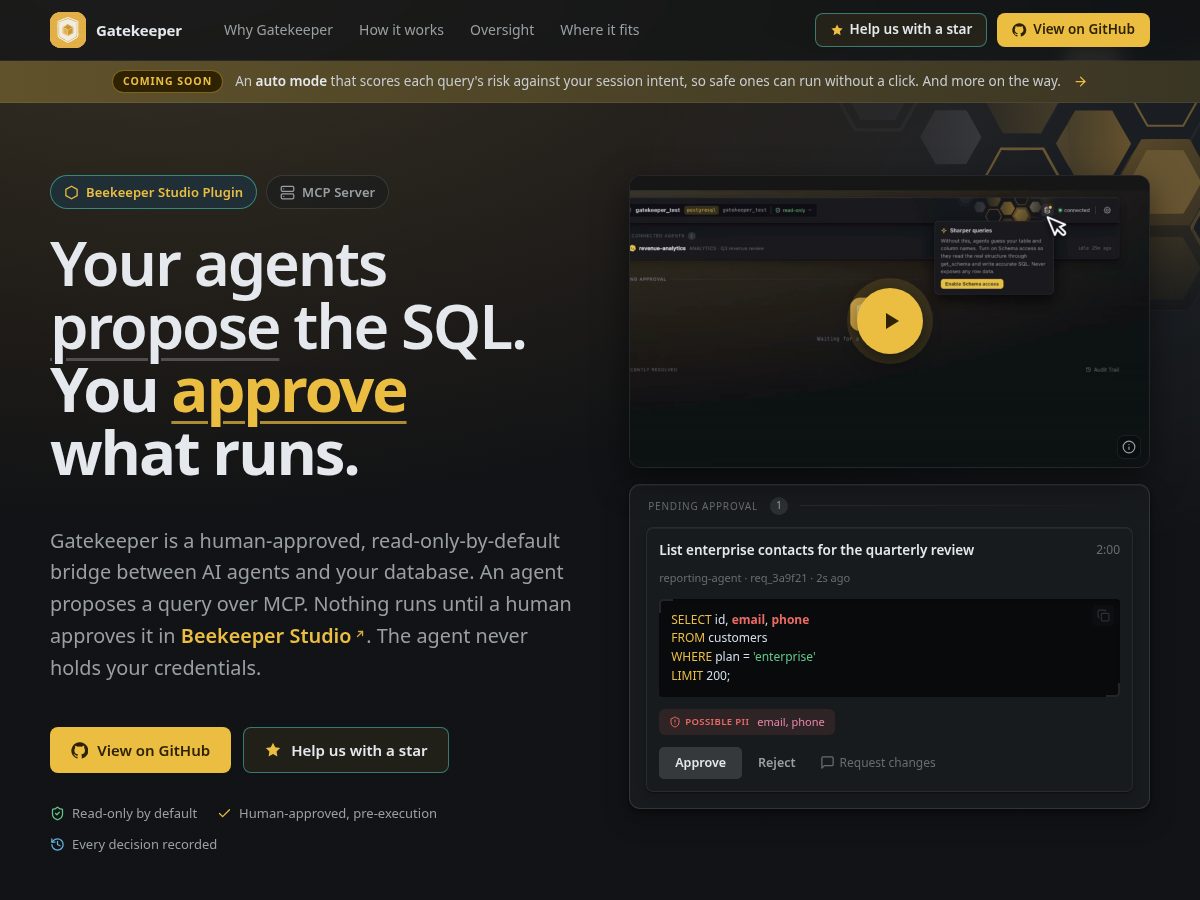This screenshot has height=900, width=1200.
Task: Click the info icon on the video preview
Action: (x=1129, y=447)
